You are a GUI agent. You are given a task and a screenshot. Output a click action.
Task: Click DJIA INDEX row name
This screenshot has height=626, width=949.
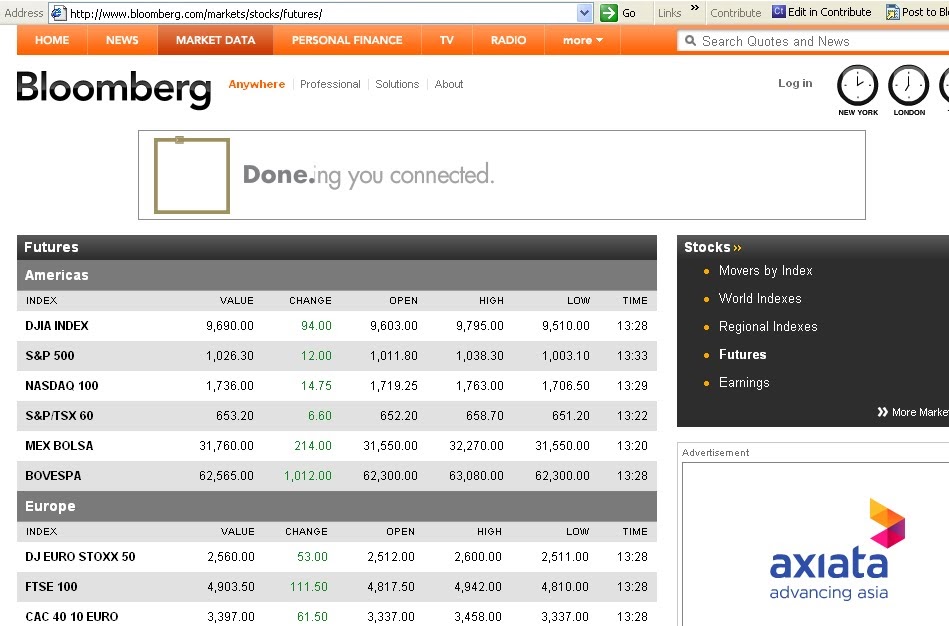(57, 326)
